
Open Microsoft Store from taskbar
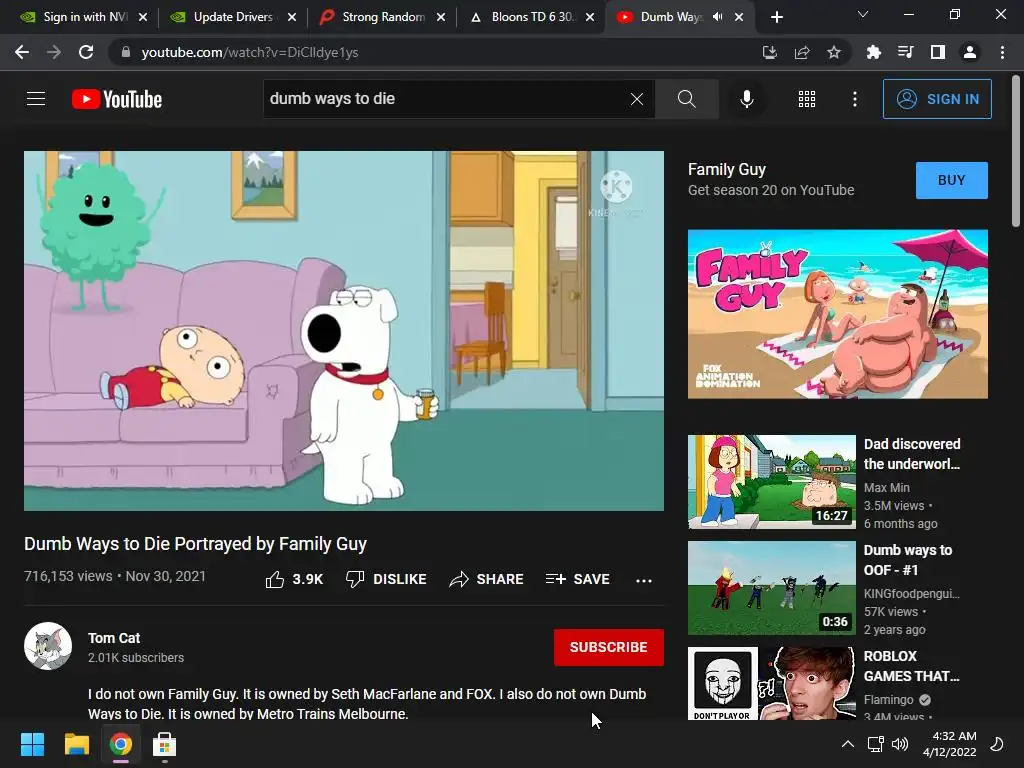point(165,744)
